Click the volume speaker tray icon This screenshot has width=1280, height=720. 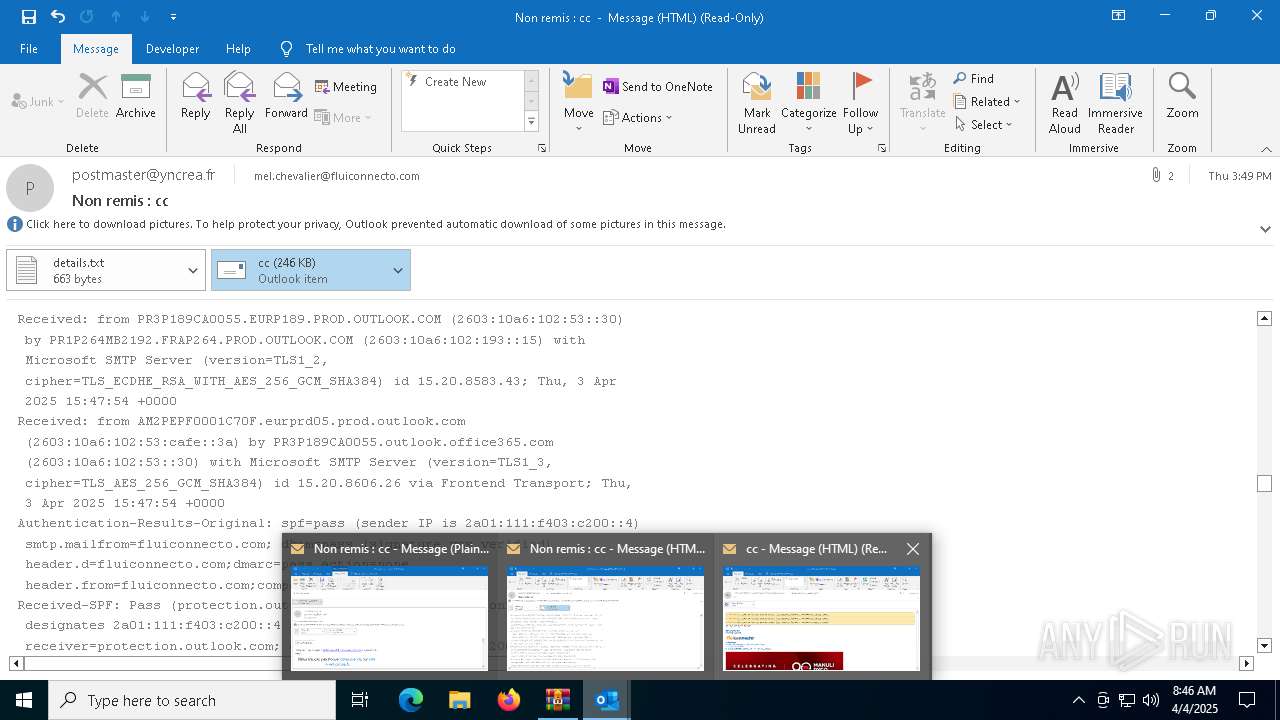1150,700
